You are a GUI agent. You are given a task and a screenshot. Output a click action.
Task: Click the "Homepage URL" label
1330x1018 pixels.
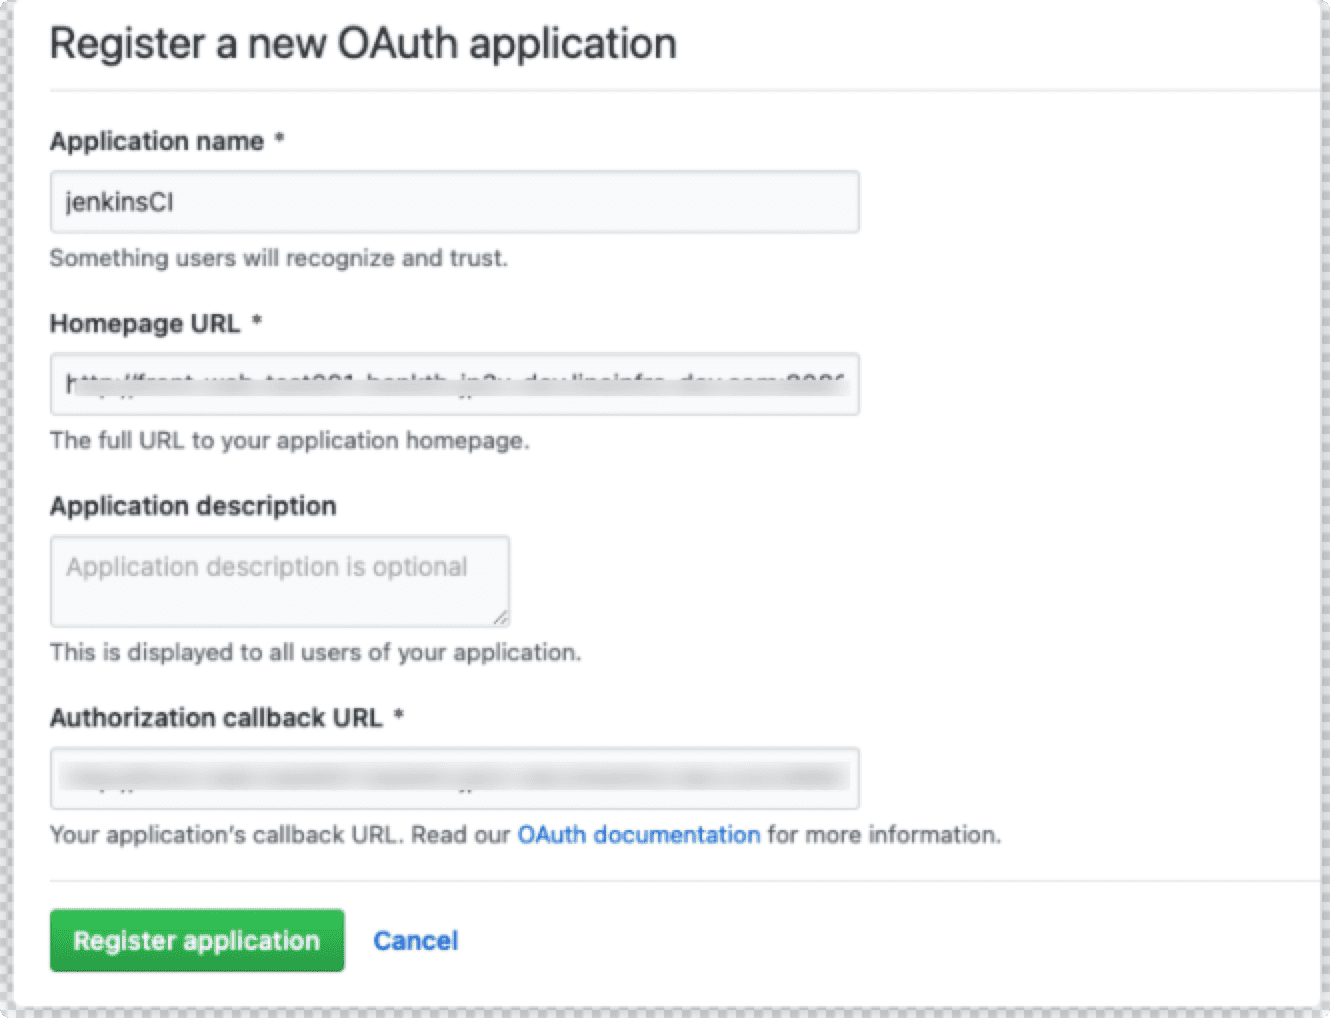(145, 324)
